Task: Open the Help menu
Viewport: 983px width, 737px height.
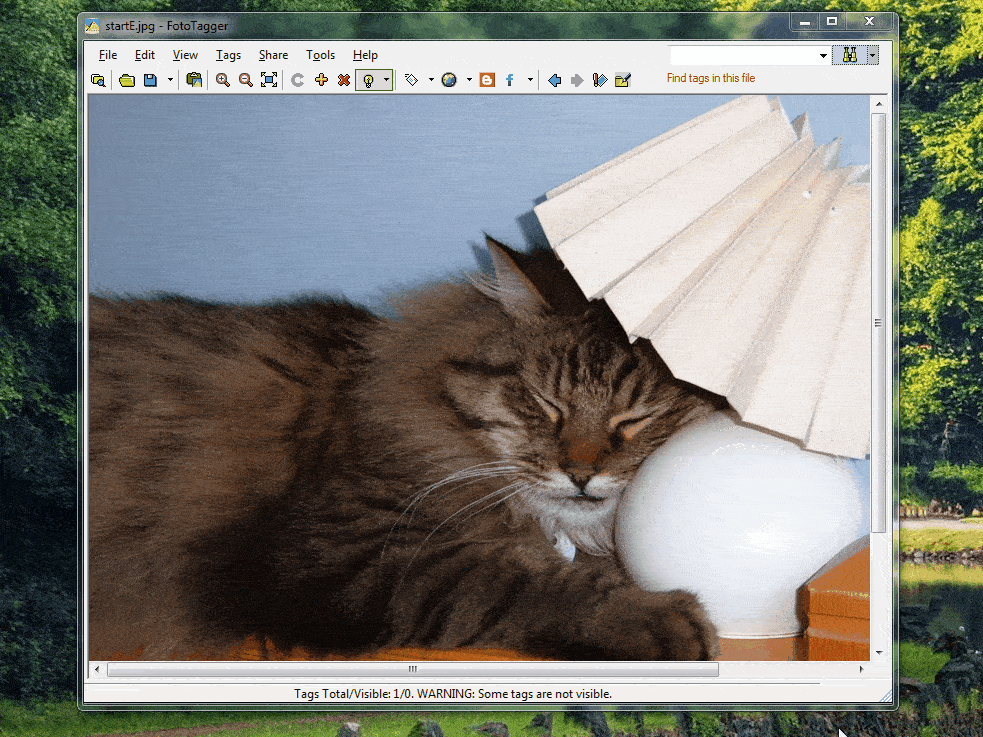Action: coord(365,55)
